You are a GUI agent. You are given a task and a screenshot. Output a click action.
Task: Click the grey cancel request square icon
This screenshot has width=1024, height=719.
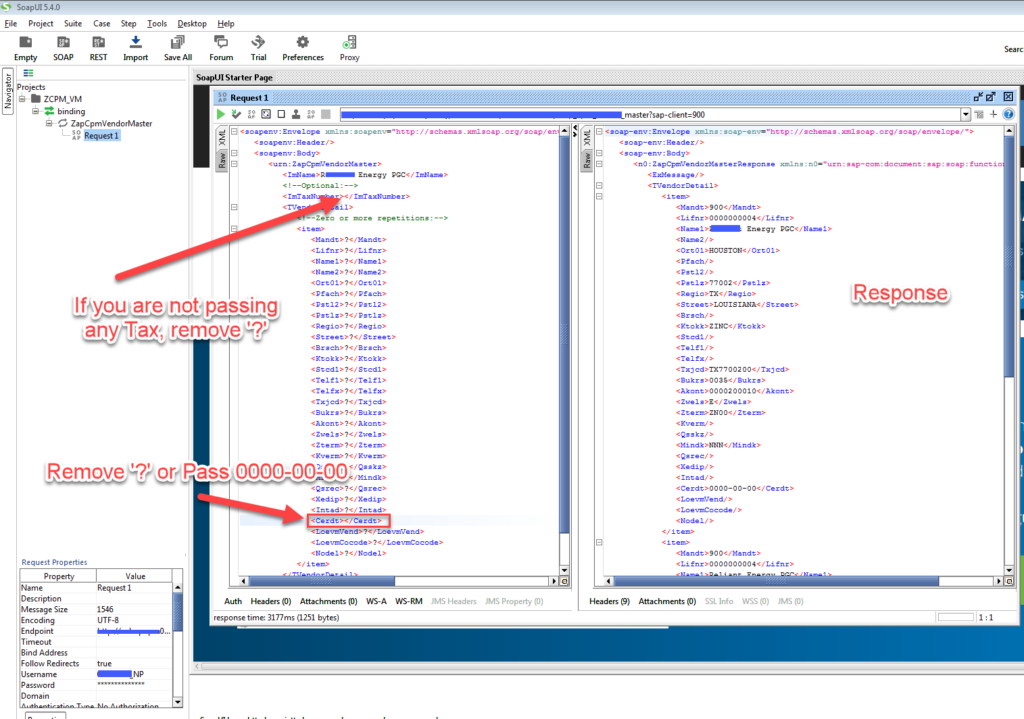pos(326,114)
